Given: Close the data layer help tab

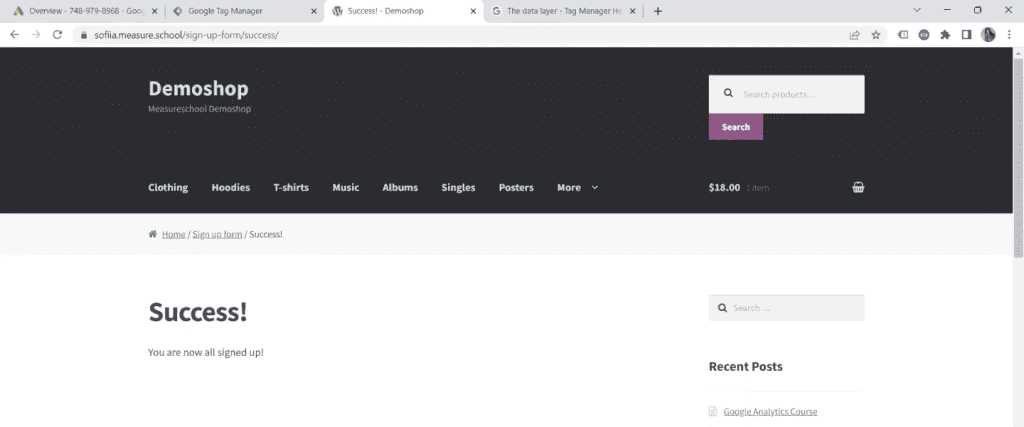Looking at the screenshot, I should click(x=632, y=11).
